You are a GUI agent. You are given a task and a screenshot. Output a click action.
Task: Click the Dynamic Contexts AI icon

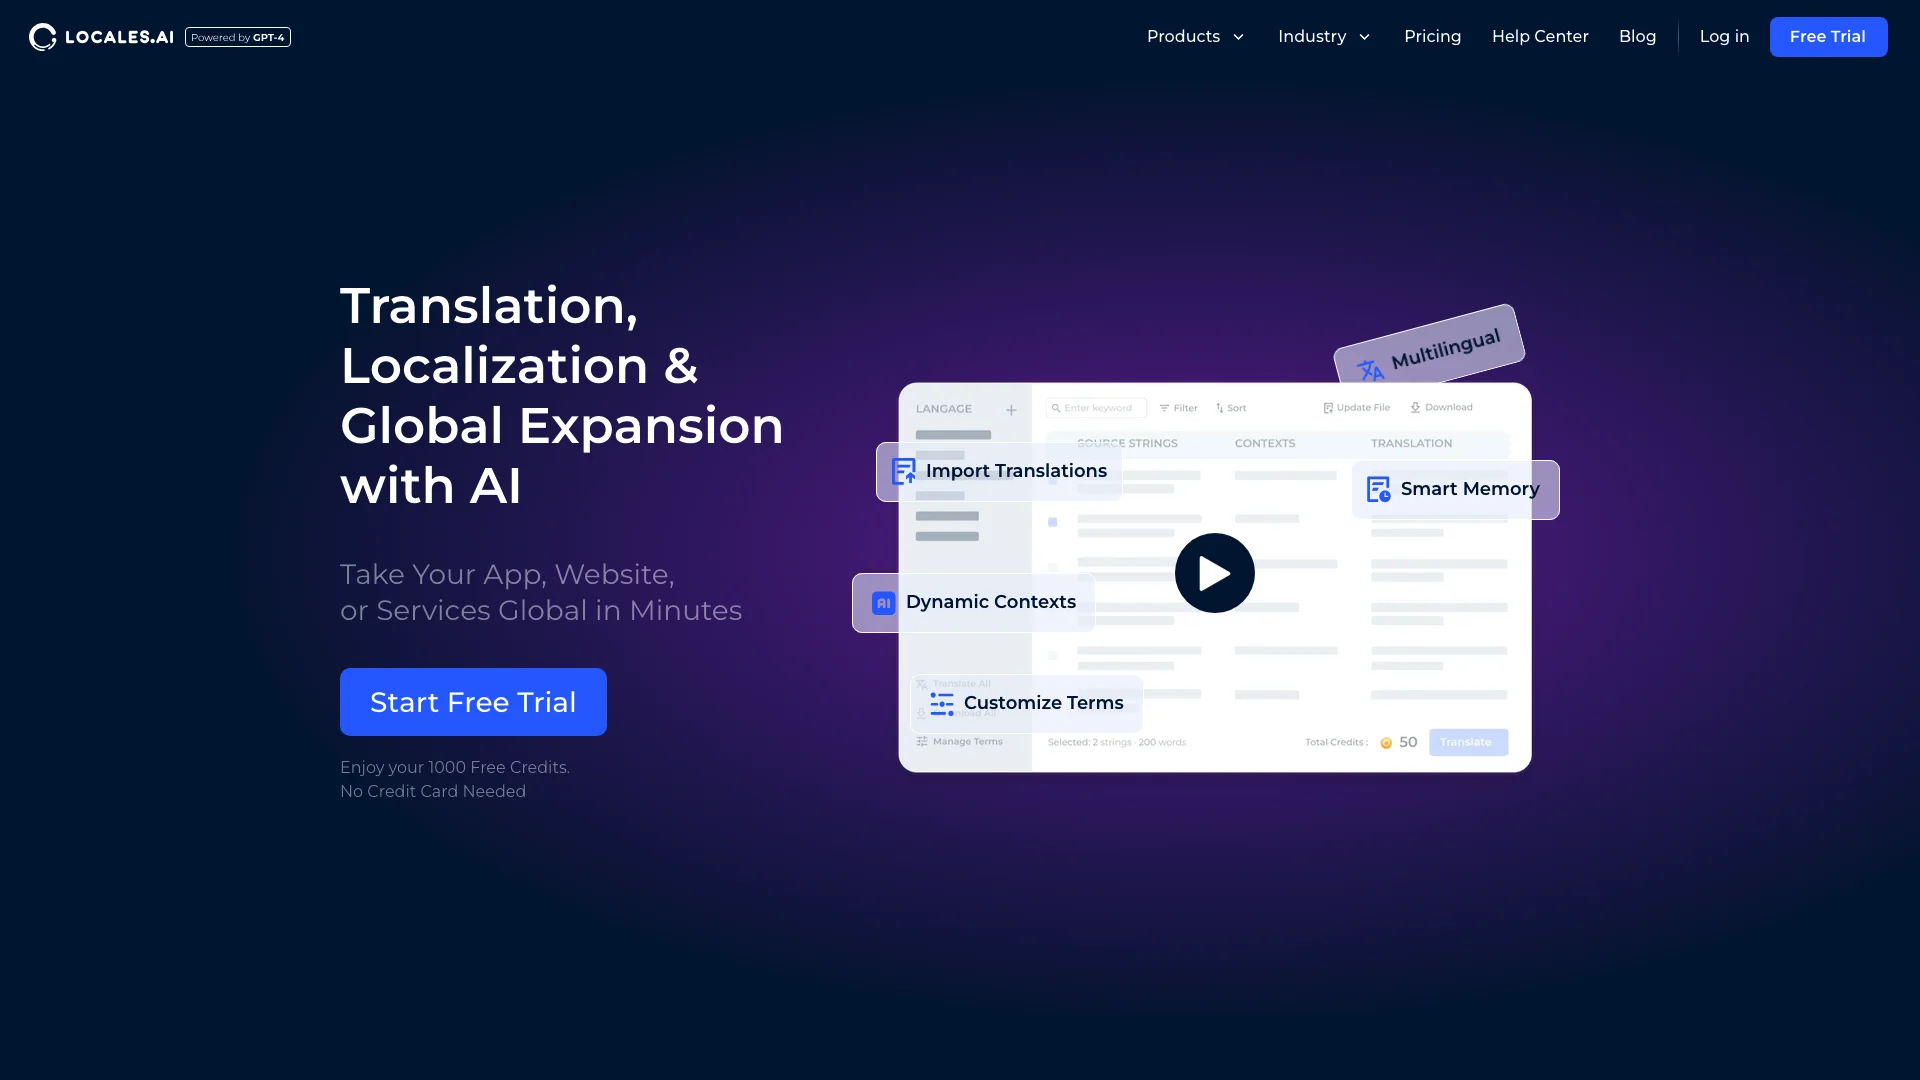coord(882,601)
